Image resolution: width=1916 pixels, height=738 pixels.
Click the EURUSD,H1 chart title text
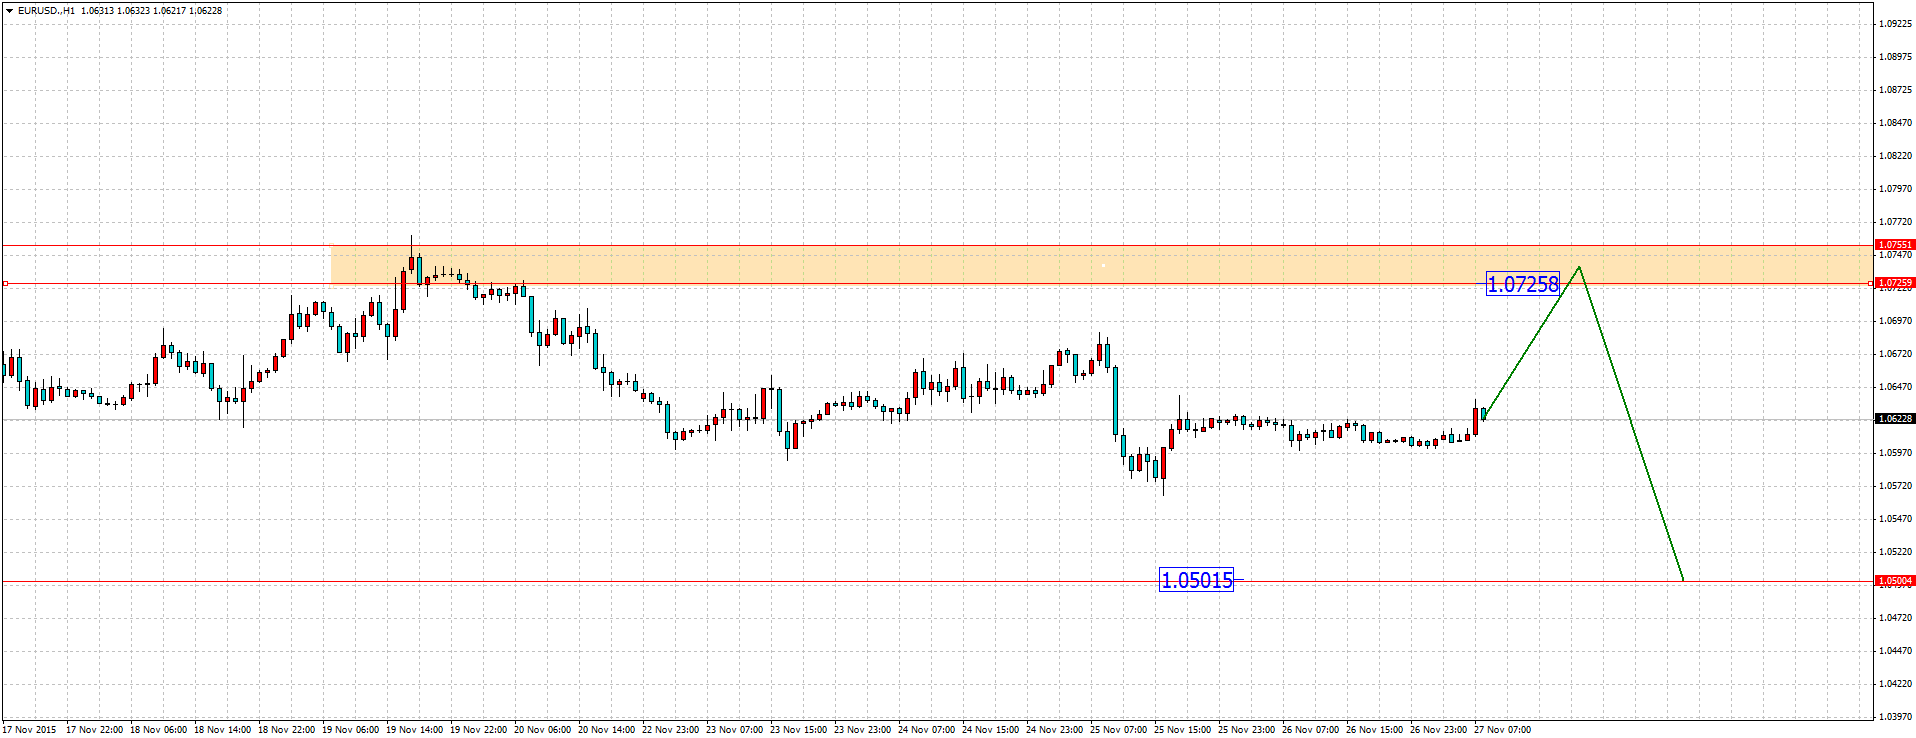tap(46, 11)
